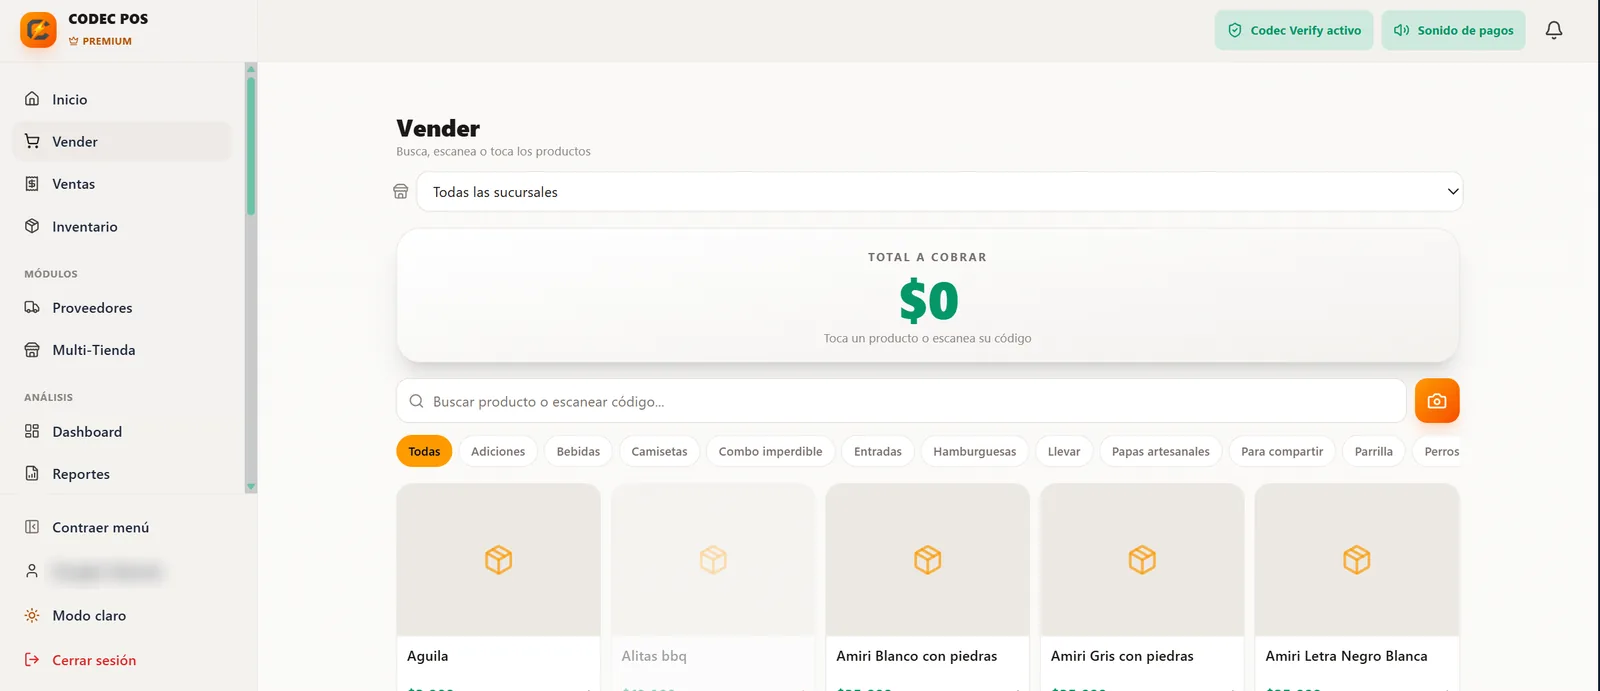Open the Dashboard page
Image resolution: width=1600 pixels, height=691 pixels.
point(121,431)
